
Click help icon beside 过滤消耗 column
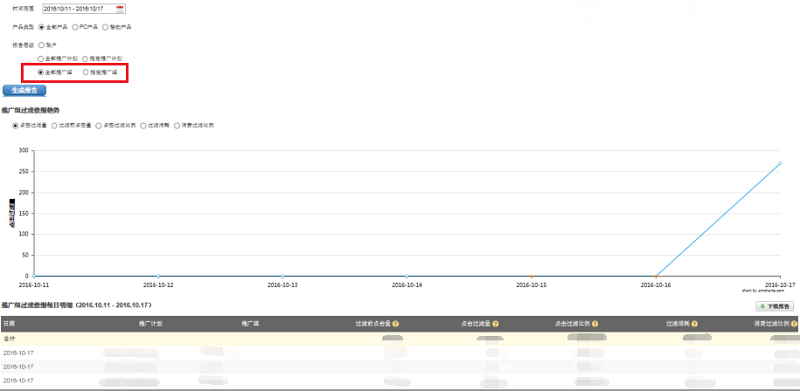pos(694,324)
